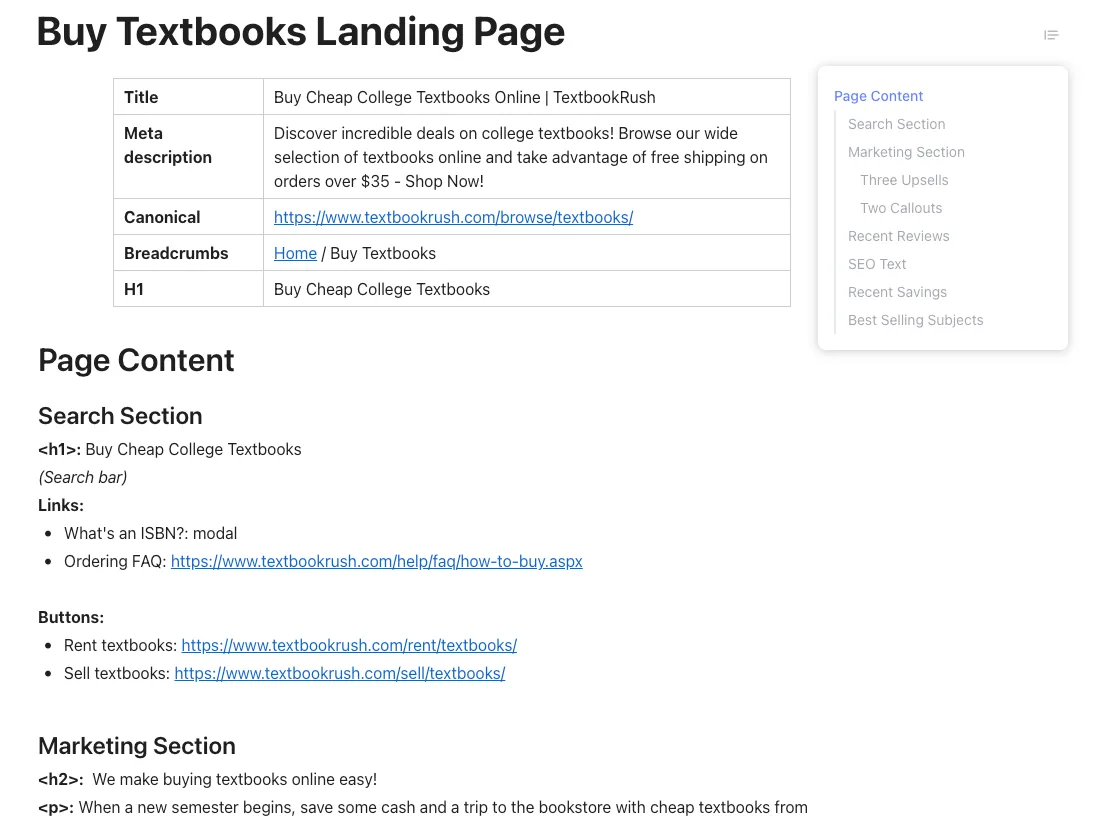Select the 'Canonical' label cell
Screen dimensions: 1110x823
(x=188, y=217)
